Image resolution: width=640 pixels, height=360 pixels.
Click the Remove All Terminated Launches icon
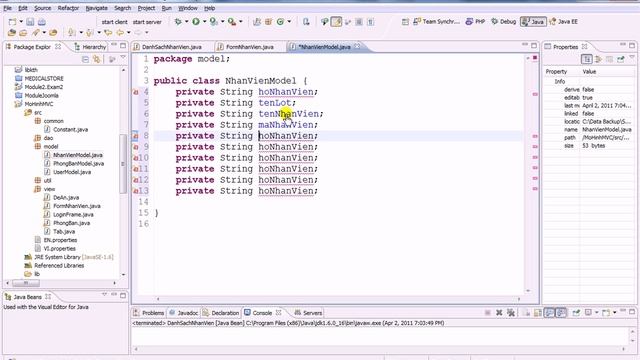click(x=511, y=313)
